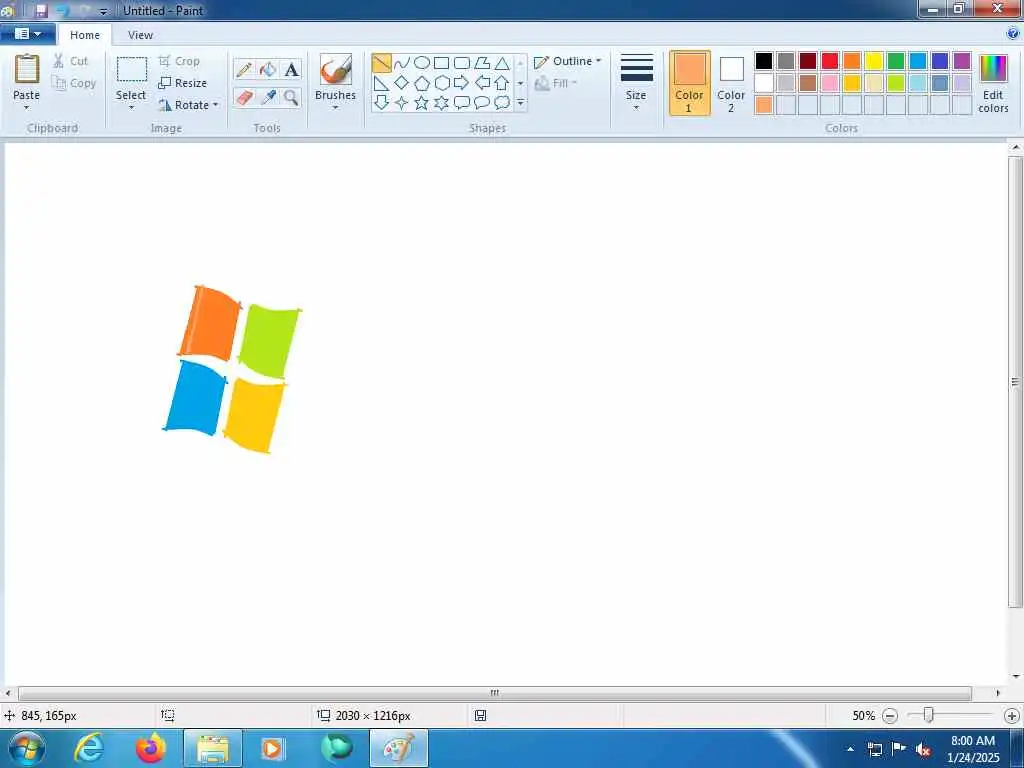The width and height of the screenshot is (1024, 768).
Task: Click the horizontal scrollbar thumb
Action: tap(495, 693)
